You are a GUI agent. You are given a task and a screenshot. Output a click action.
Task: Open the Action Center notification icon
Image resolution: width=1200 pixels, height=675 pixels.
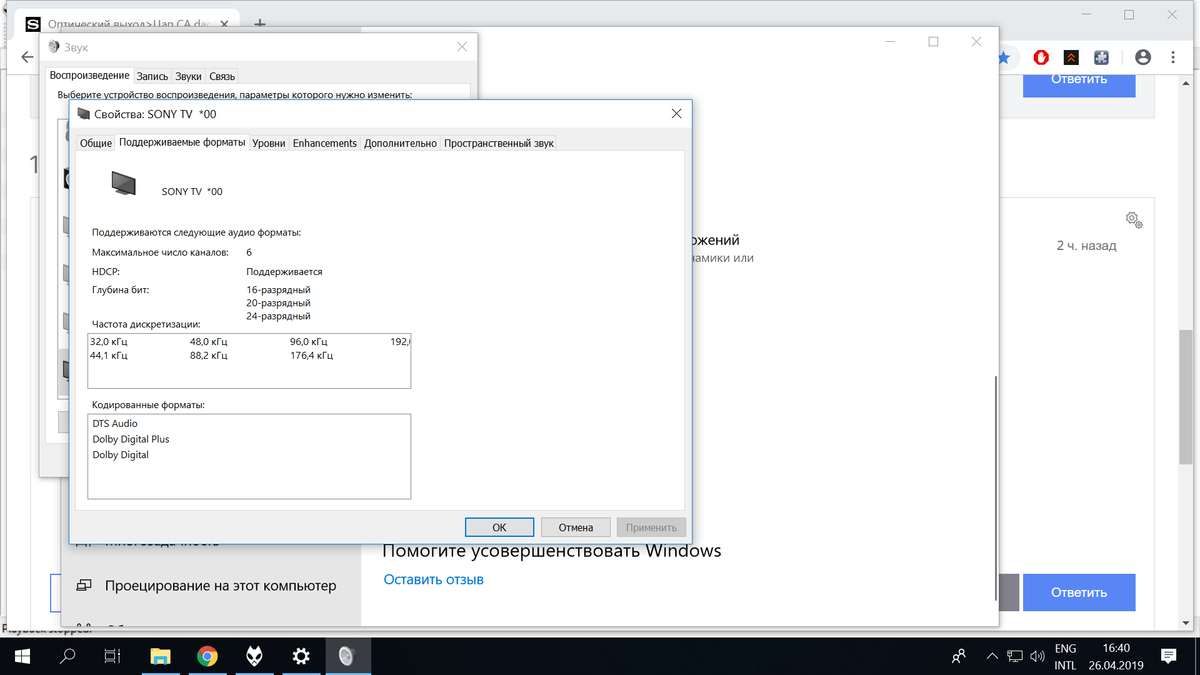click(x=1168, y=656)
